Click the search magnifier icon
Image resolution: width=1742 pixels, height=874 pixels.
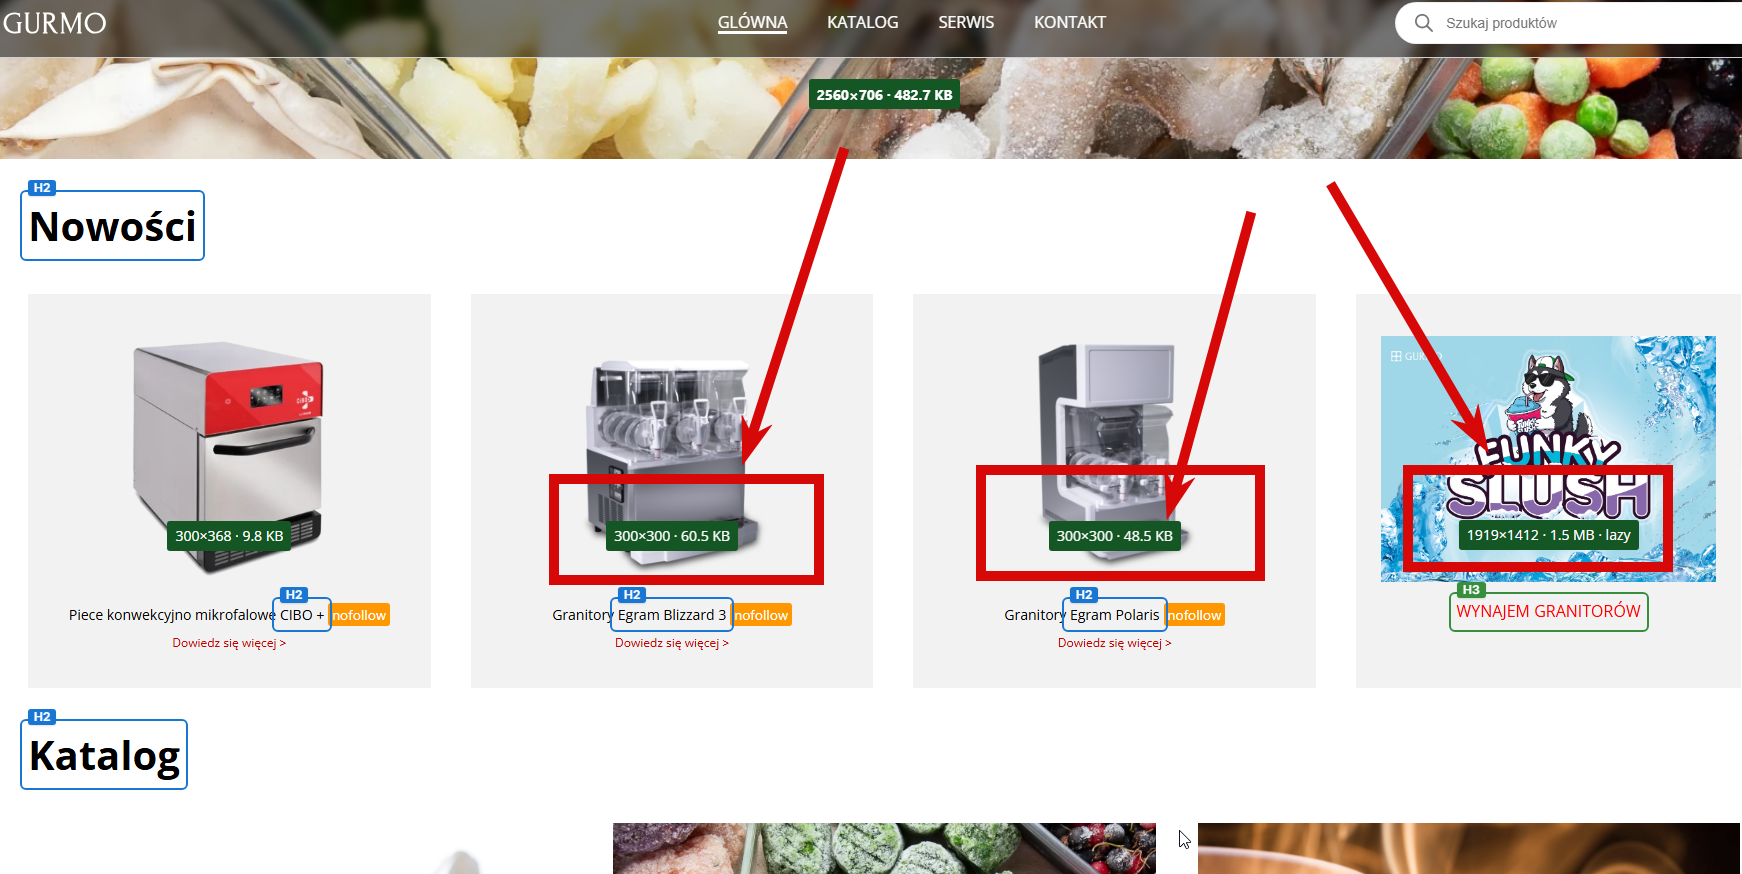[x=1423, y=22]
